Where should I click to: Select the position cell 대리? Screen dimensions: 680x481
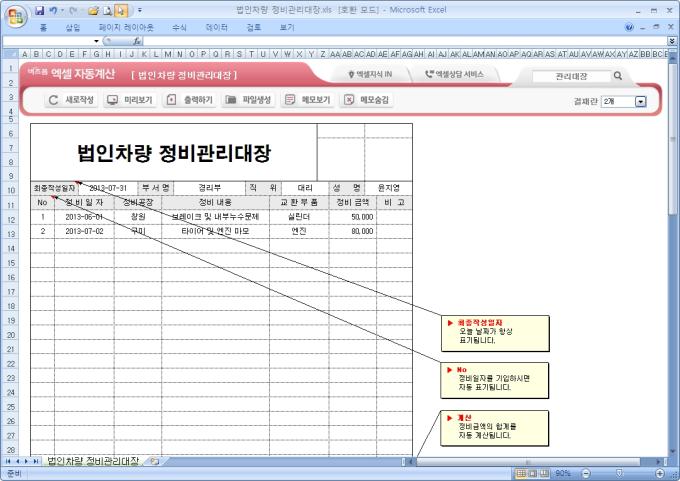click(x=305, y=188)
